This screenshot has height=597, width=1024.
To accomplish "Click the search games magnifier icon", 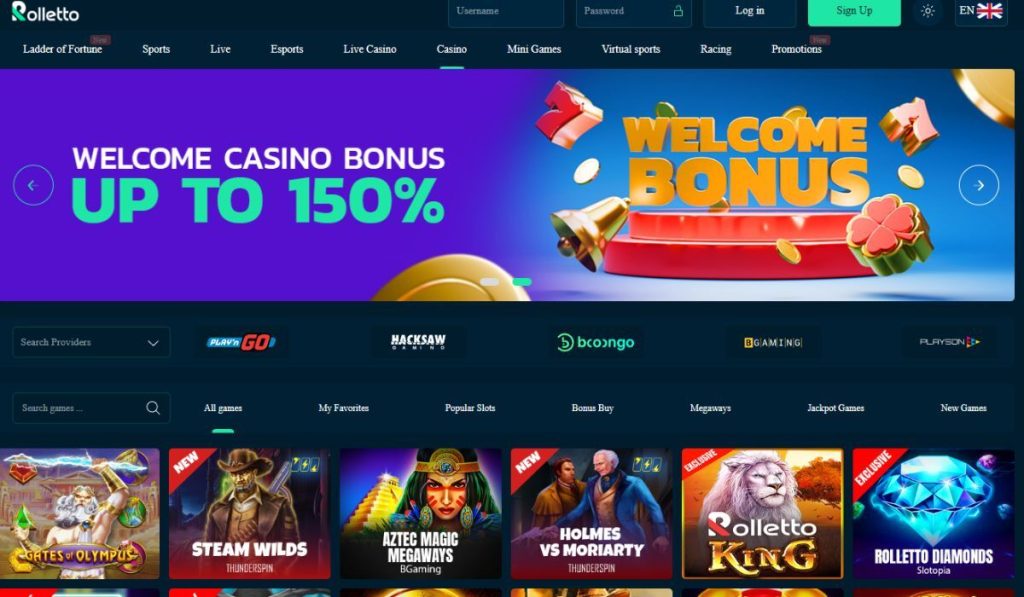I will coord(153,408).
